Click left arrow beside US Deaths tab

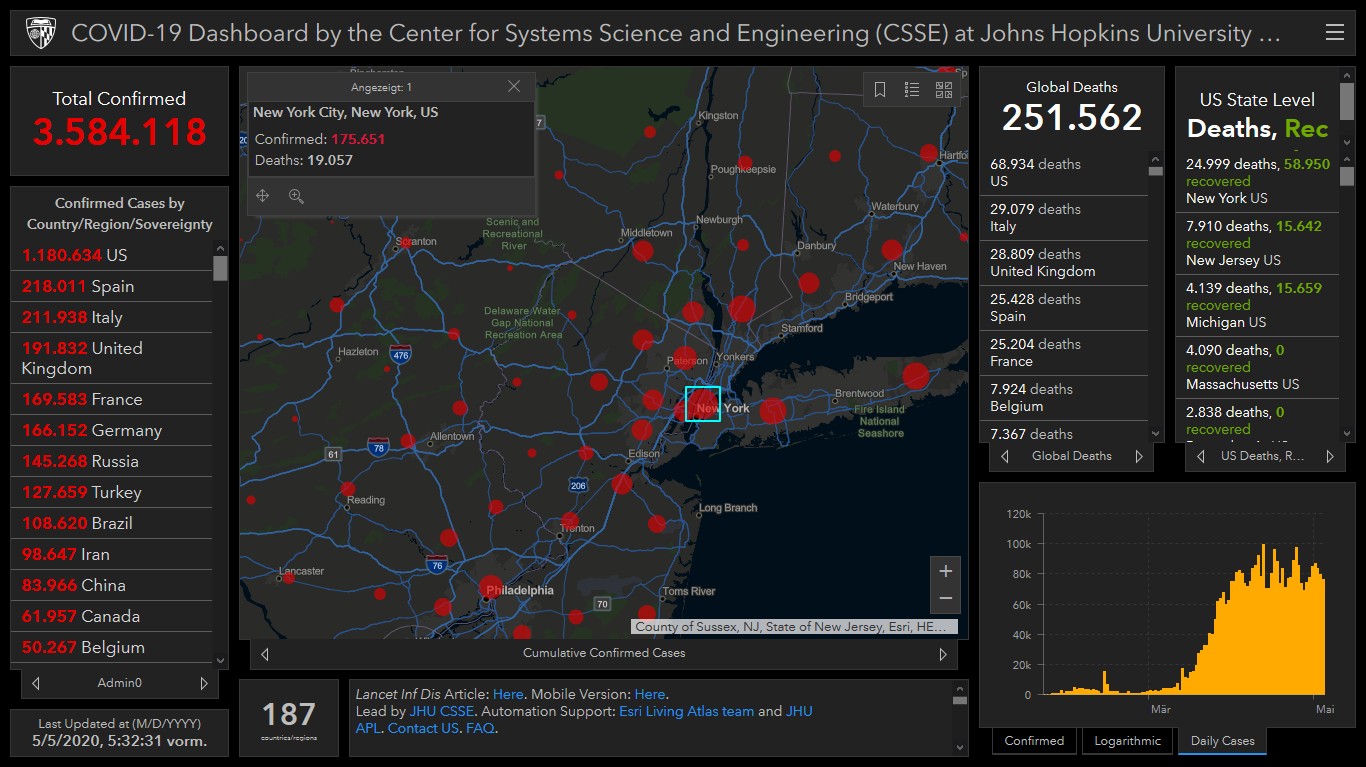[1200, 456]
